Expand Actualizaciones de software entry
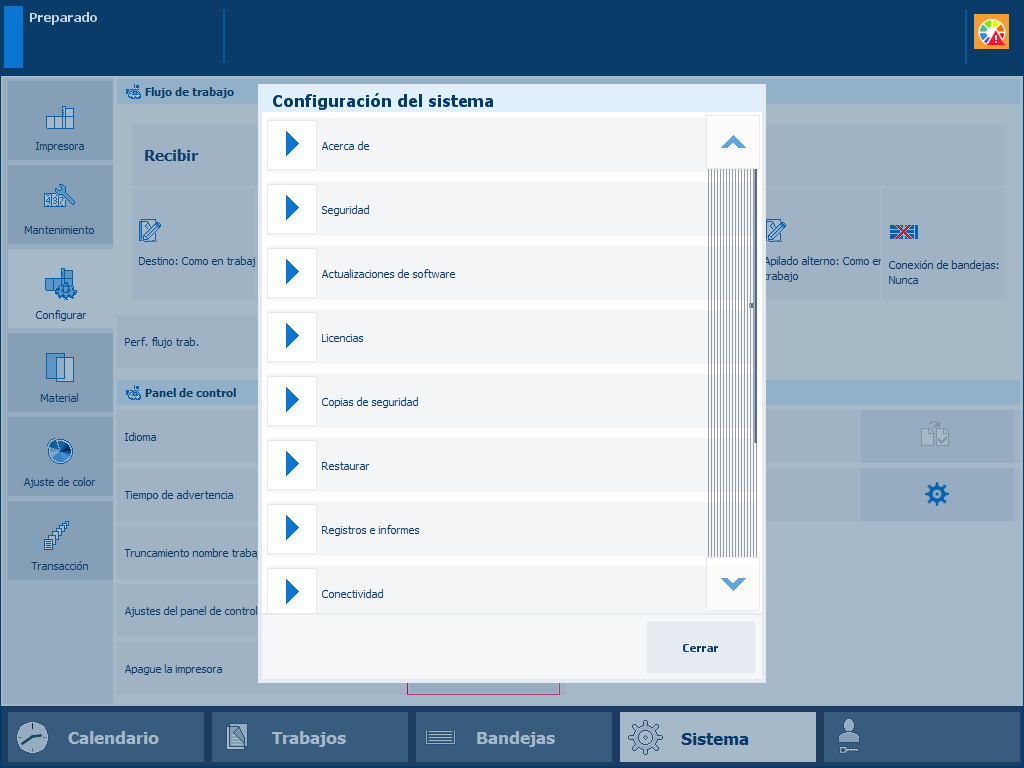This screenshot has height=768, width=1024. (292, 272)
